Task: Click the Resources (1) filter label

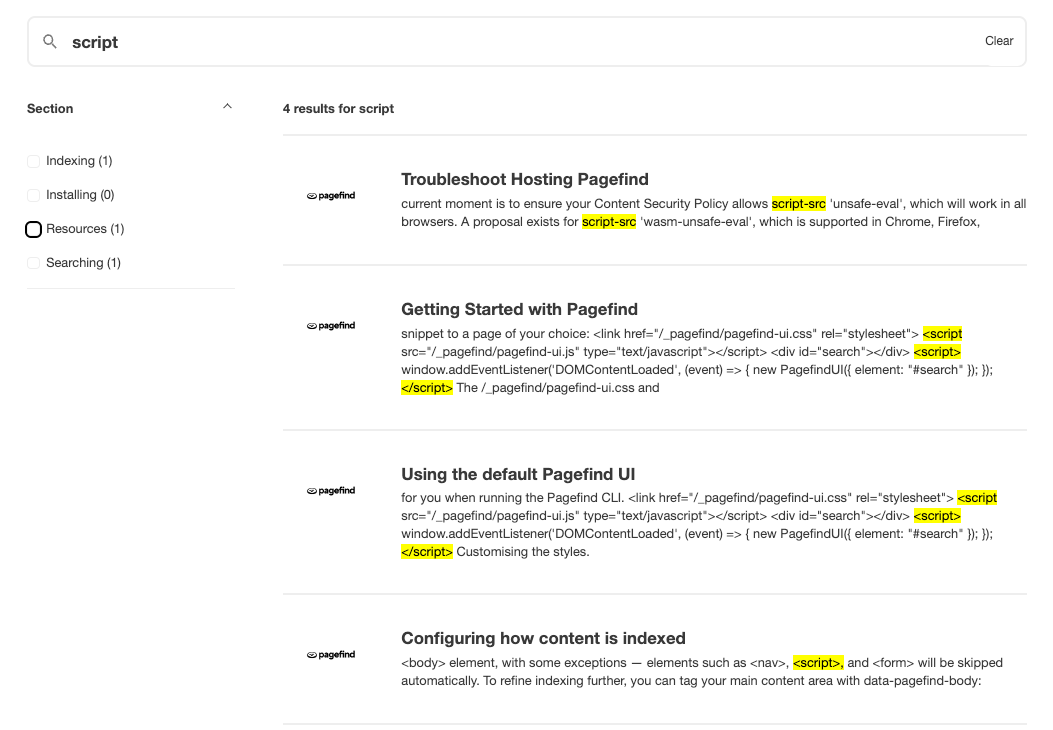Action: tap(85, 229)
